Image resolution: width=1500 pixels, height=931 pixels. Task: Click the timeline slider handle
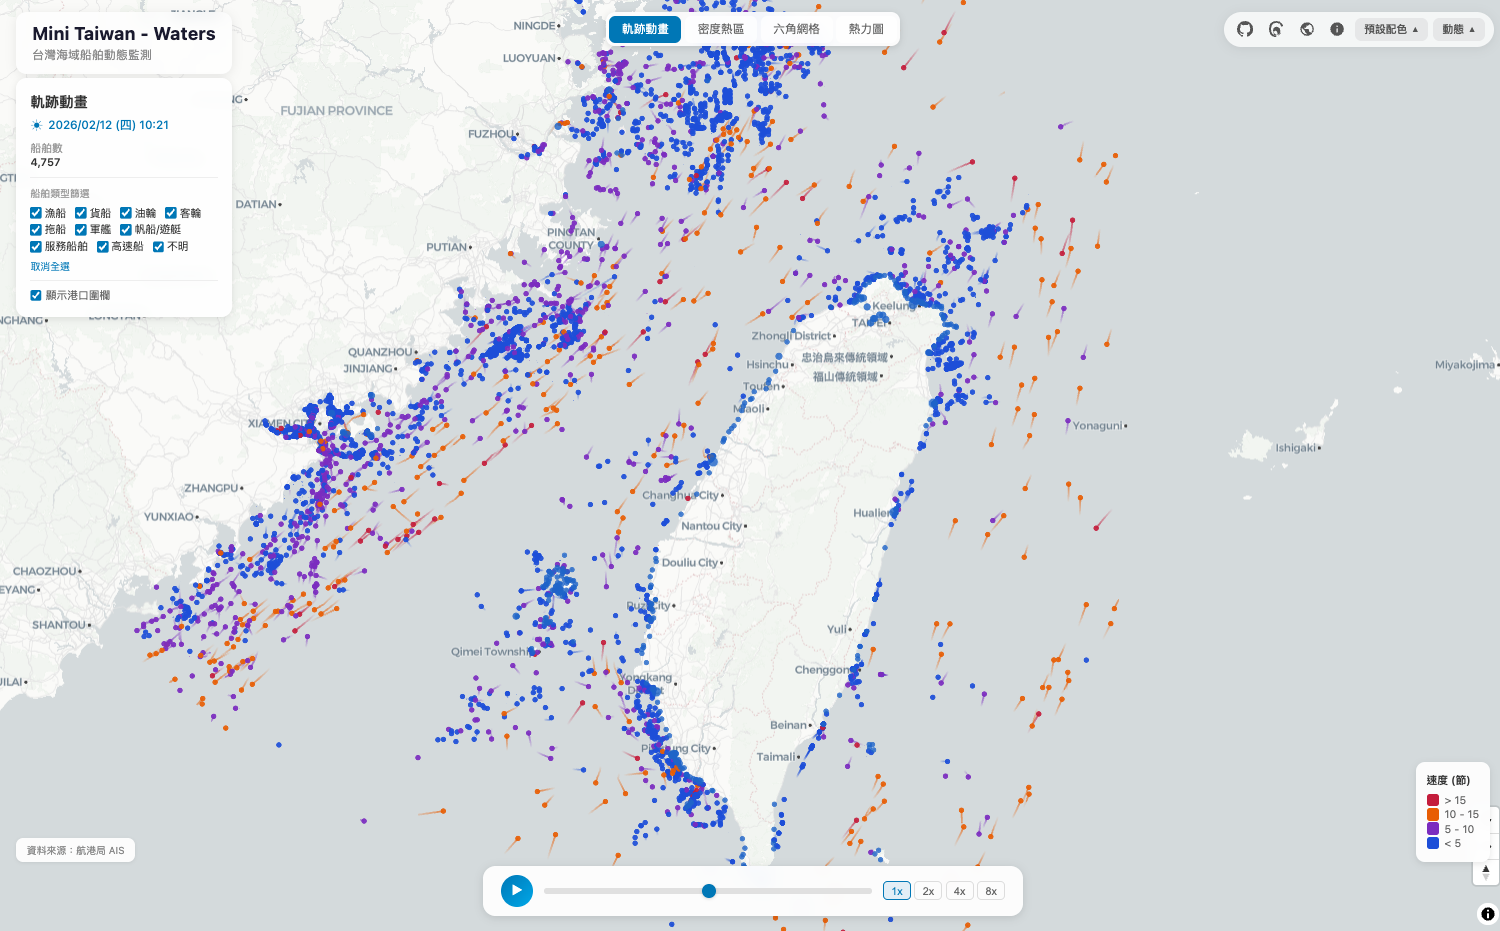point(709,891)
